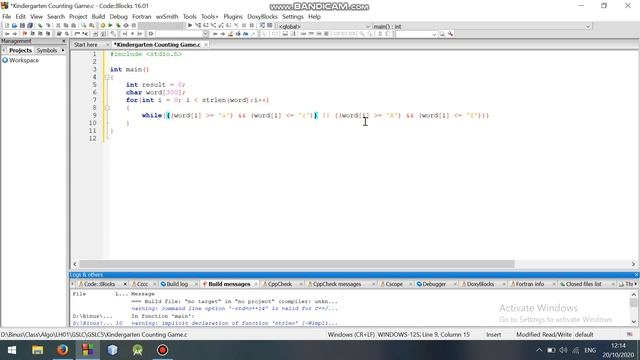Open the Settings menu
Viewport: 640px width, 360px height.
293,17
